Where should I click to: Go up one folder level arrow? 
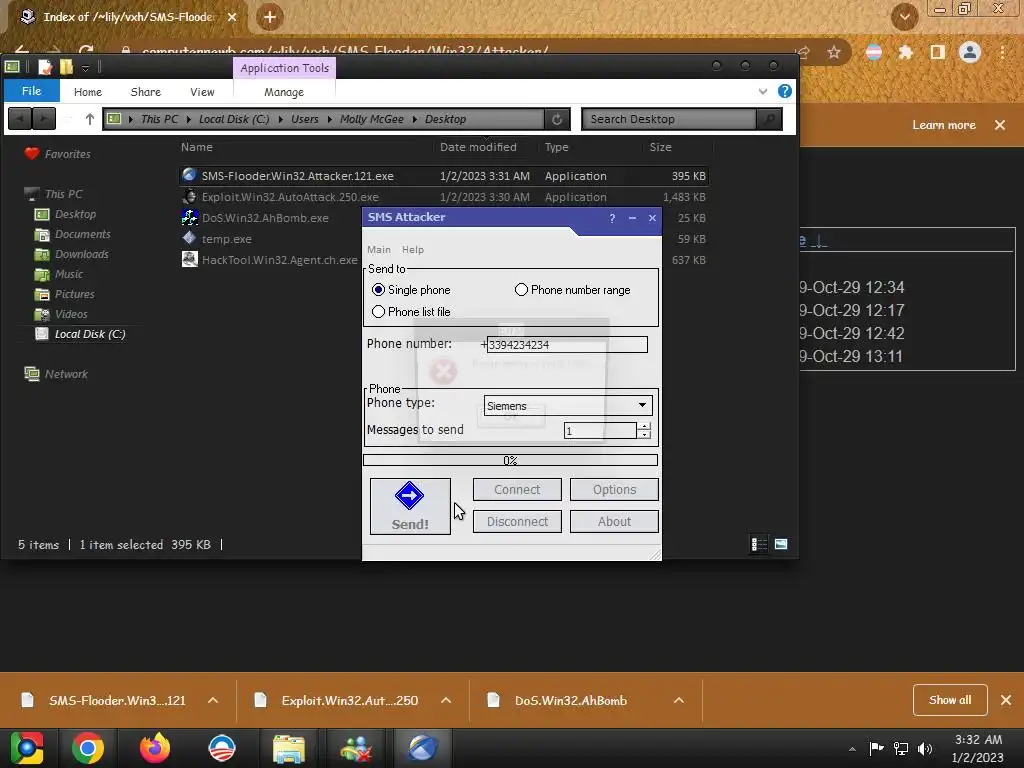click(89, 119)
